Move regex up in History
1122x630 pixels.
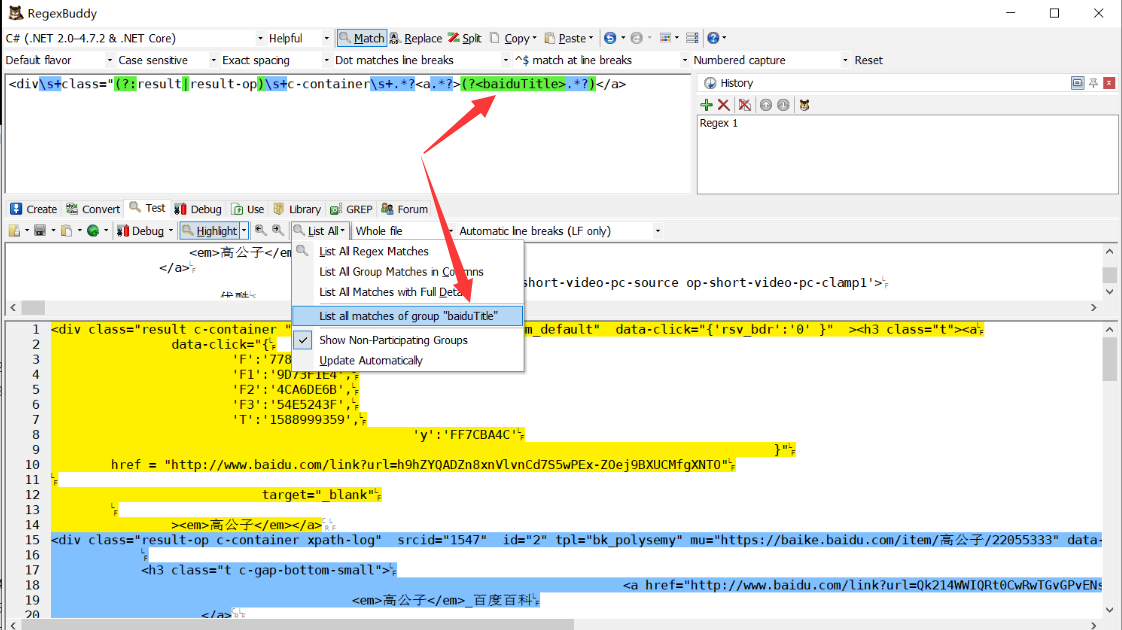coord(766,105)
